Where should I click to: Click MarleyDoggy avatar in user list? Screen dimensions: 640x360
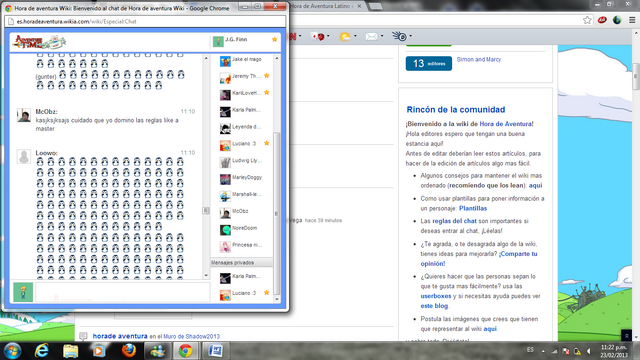tap(225, 180)
